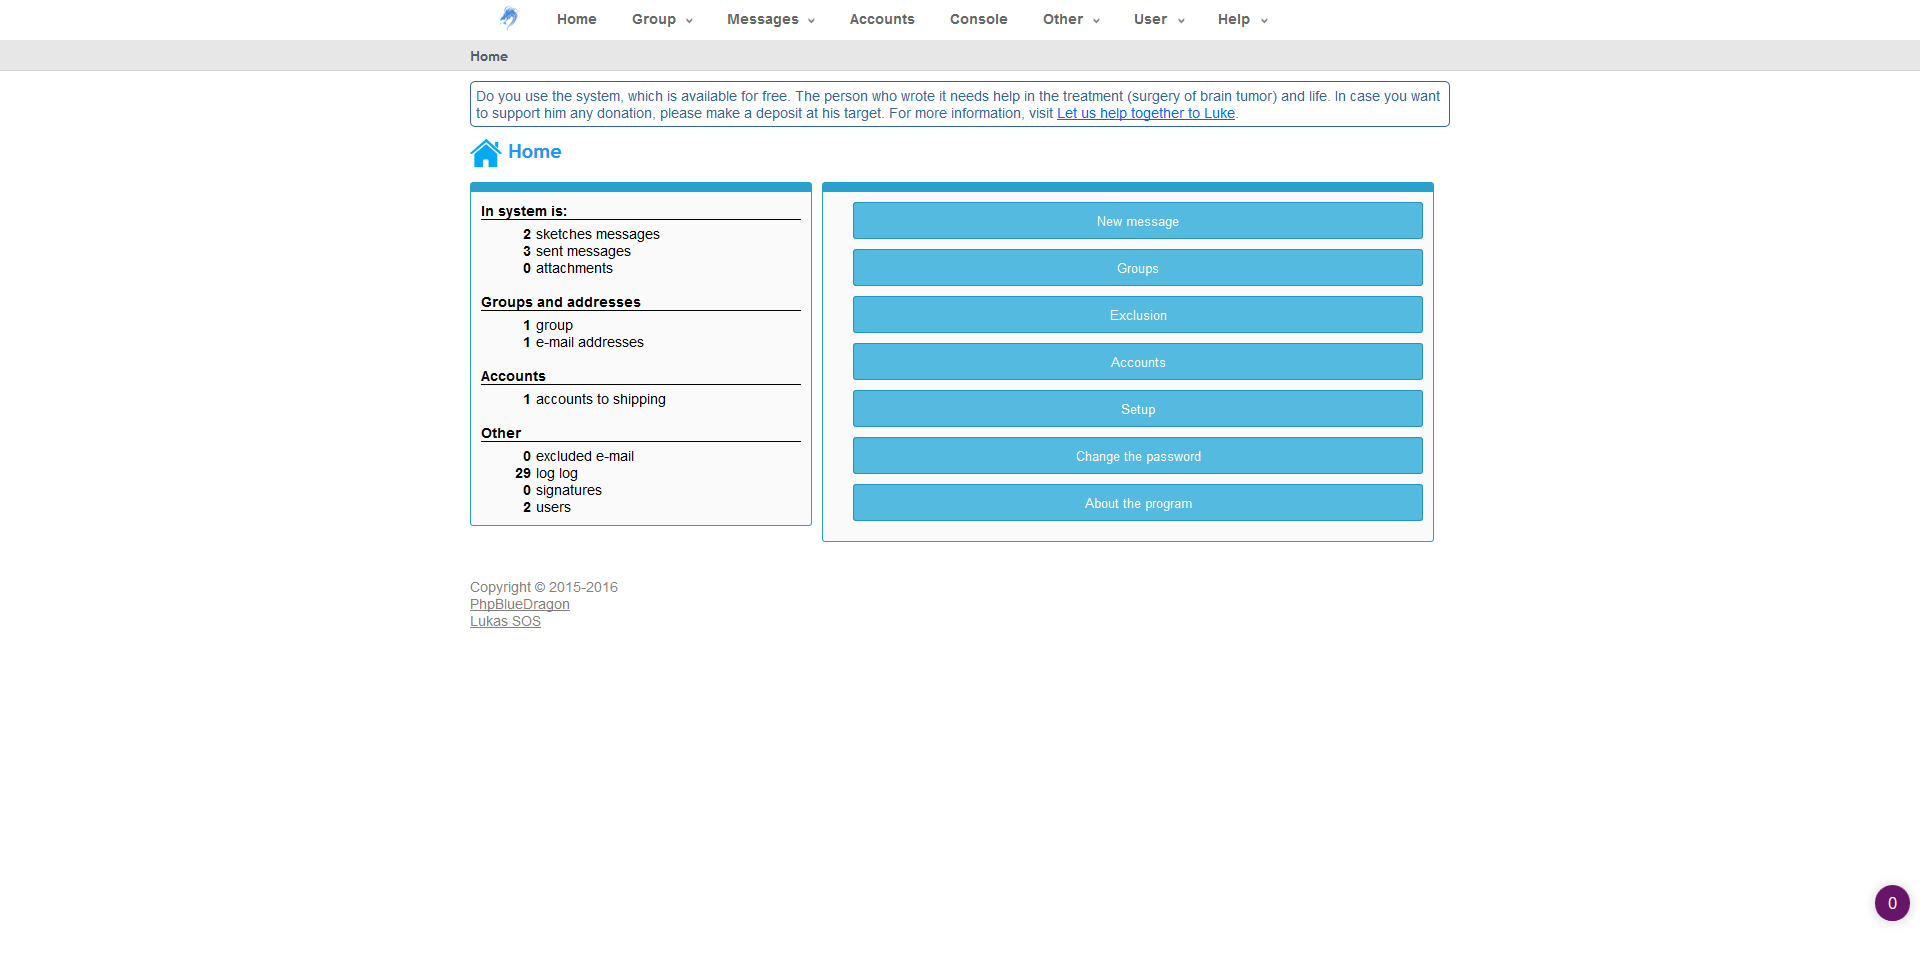Viewport: 1920px width, 953px height.
Task: Click the house icon beside Home heading
Action: point(486,153)
